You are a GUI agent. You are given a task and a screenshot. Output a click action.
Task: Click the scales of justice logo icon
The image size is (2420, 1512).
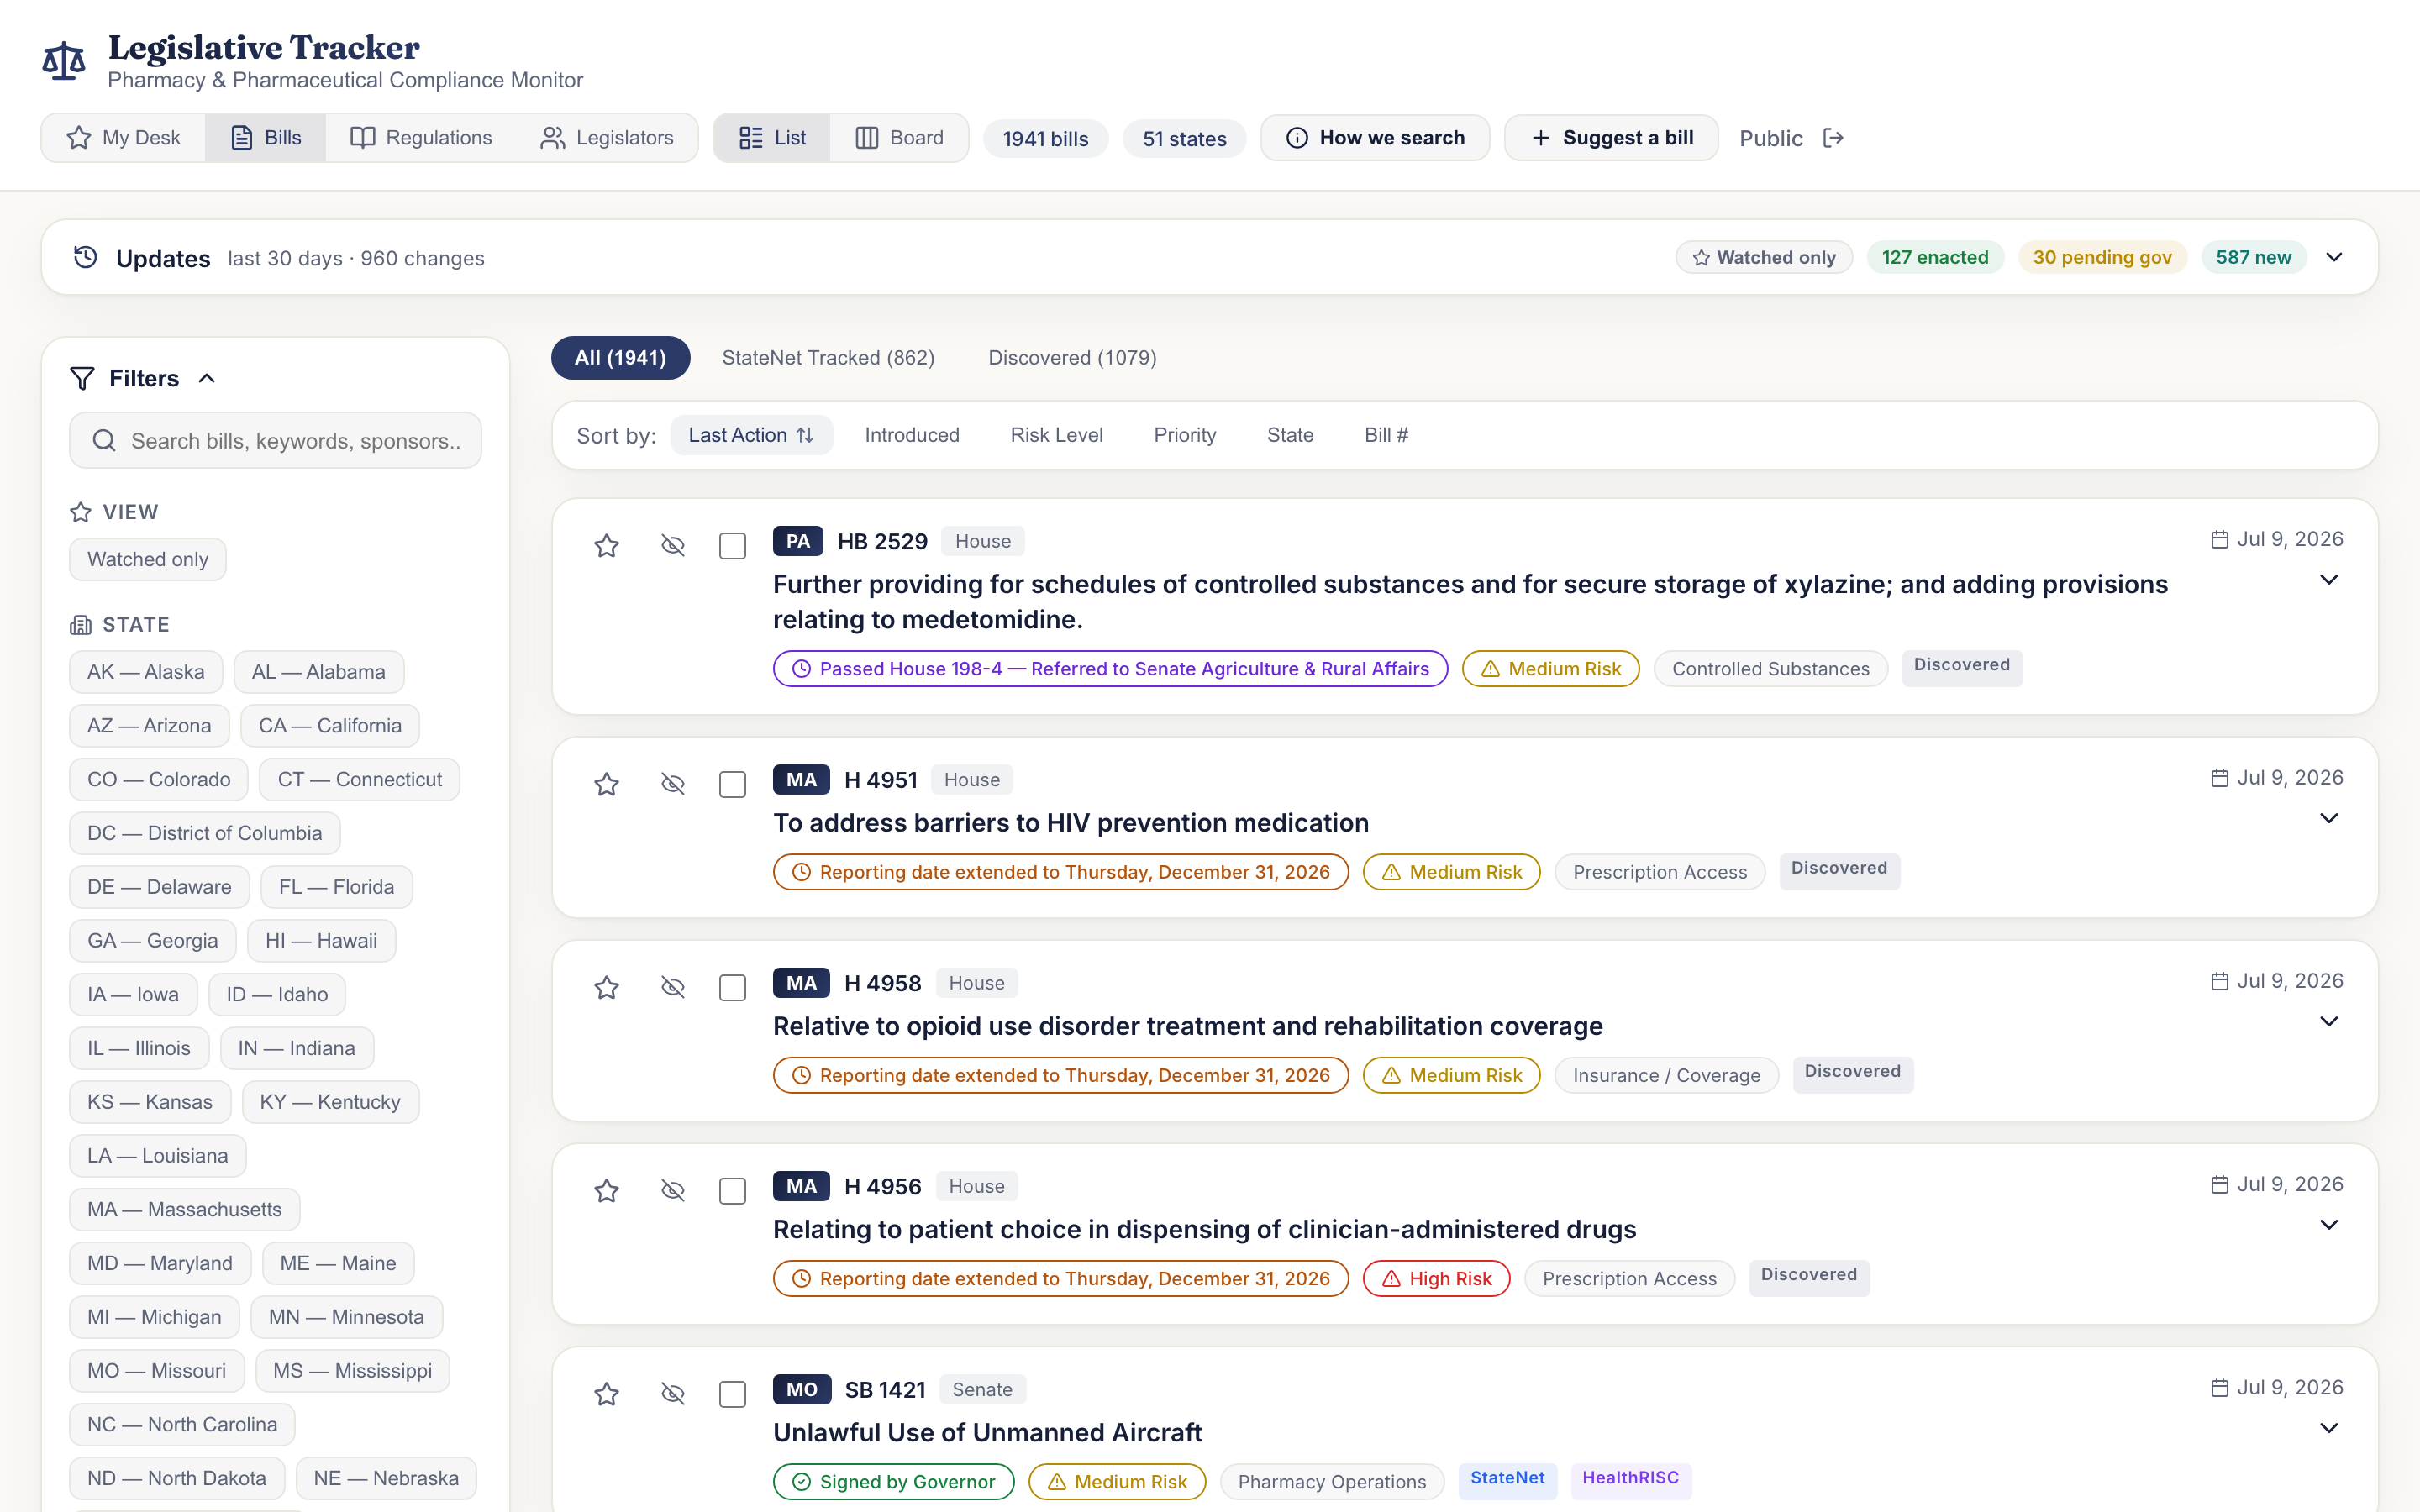tap(64, 61)
